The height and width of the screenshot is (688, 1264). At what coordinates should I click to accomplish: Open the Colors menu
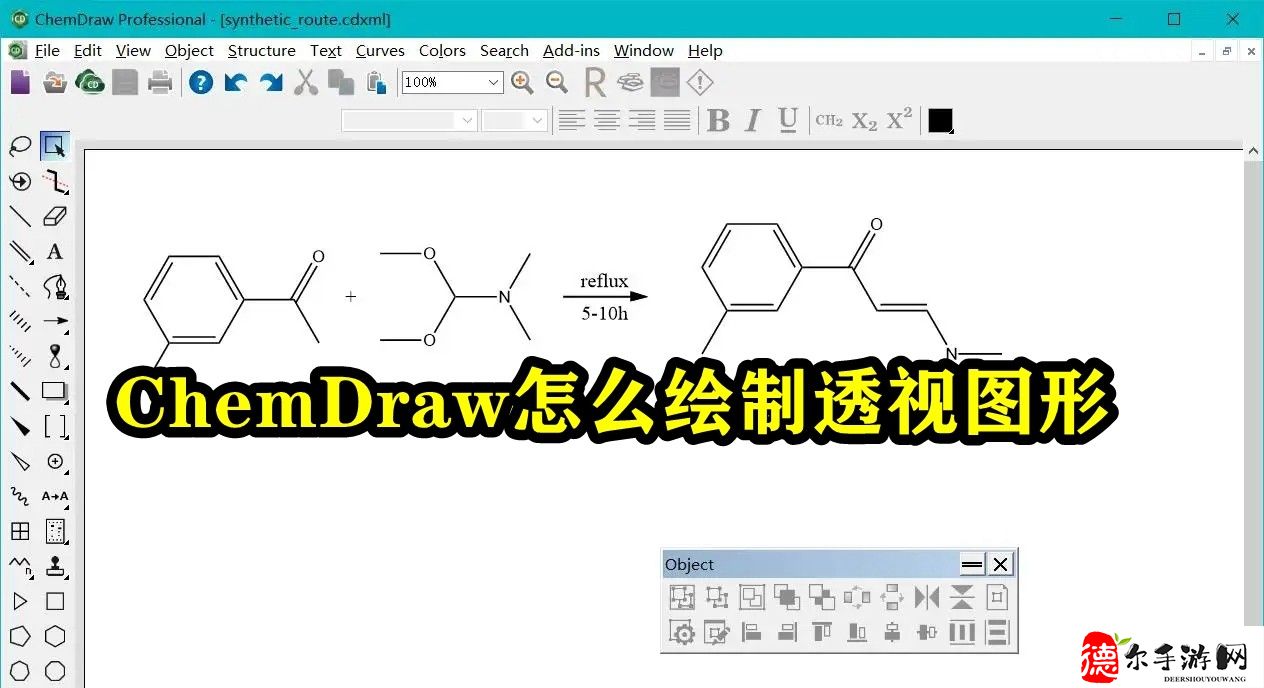(442, 50)
